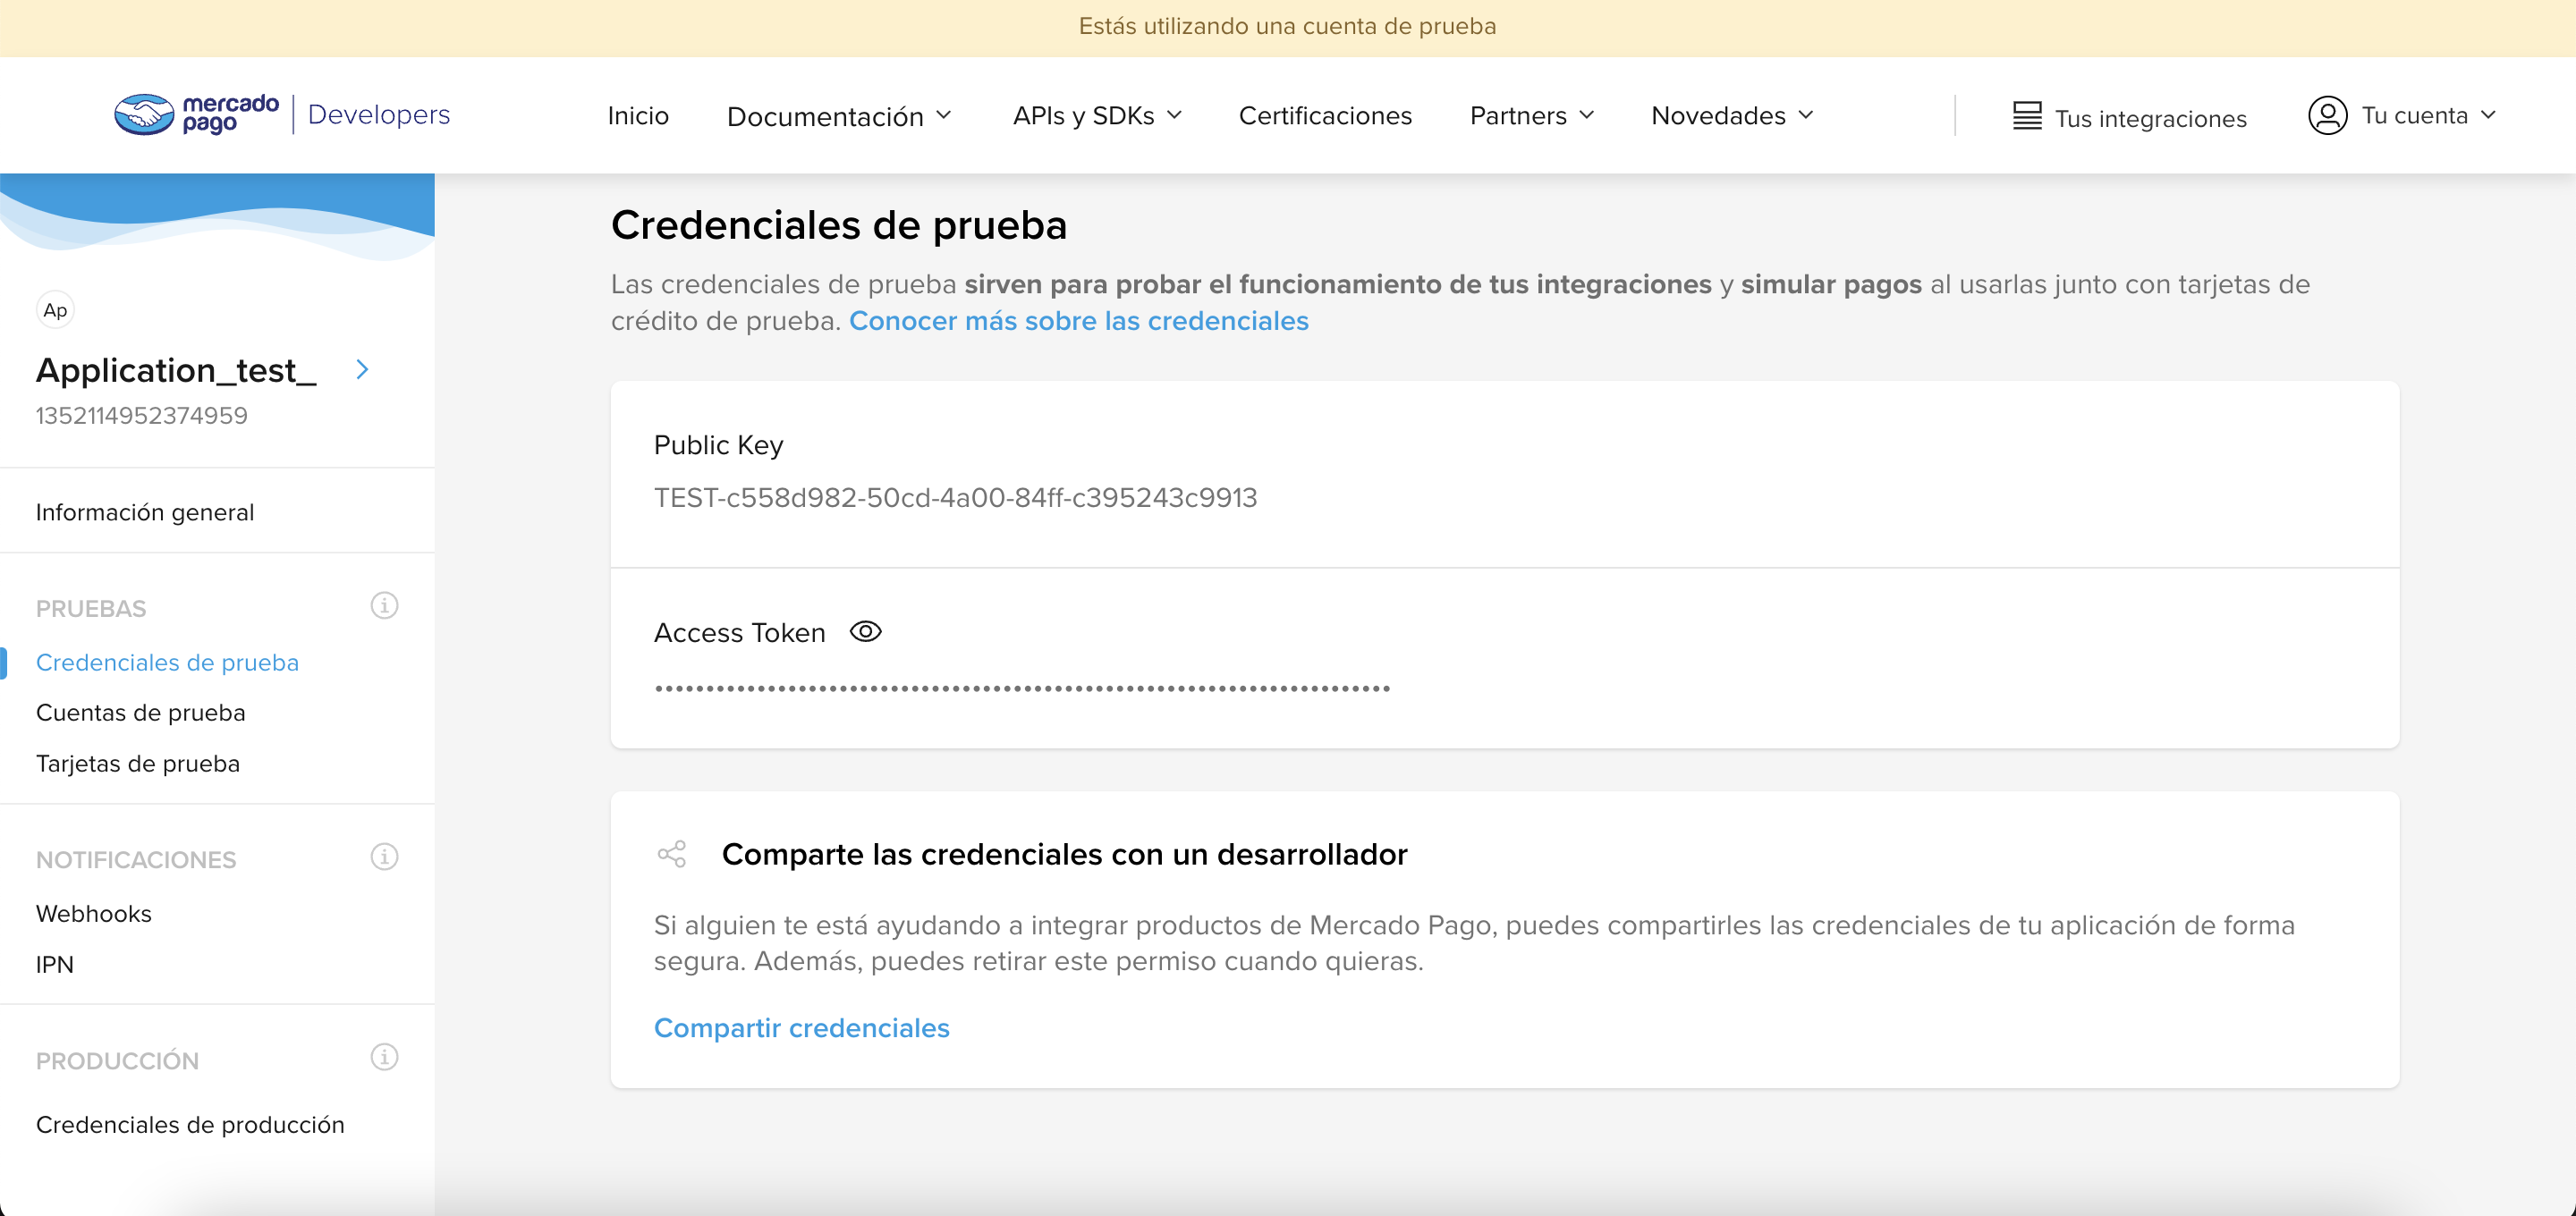Open Información general in sidebar
This screenshot has width=2576, height=1216.
point(145,512)
